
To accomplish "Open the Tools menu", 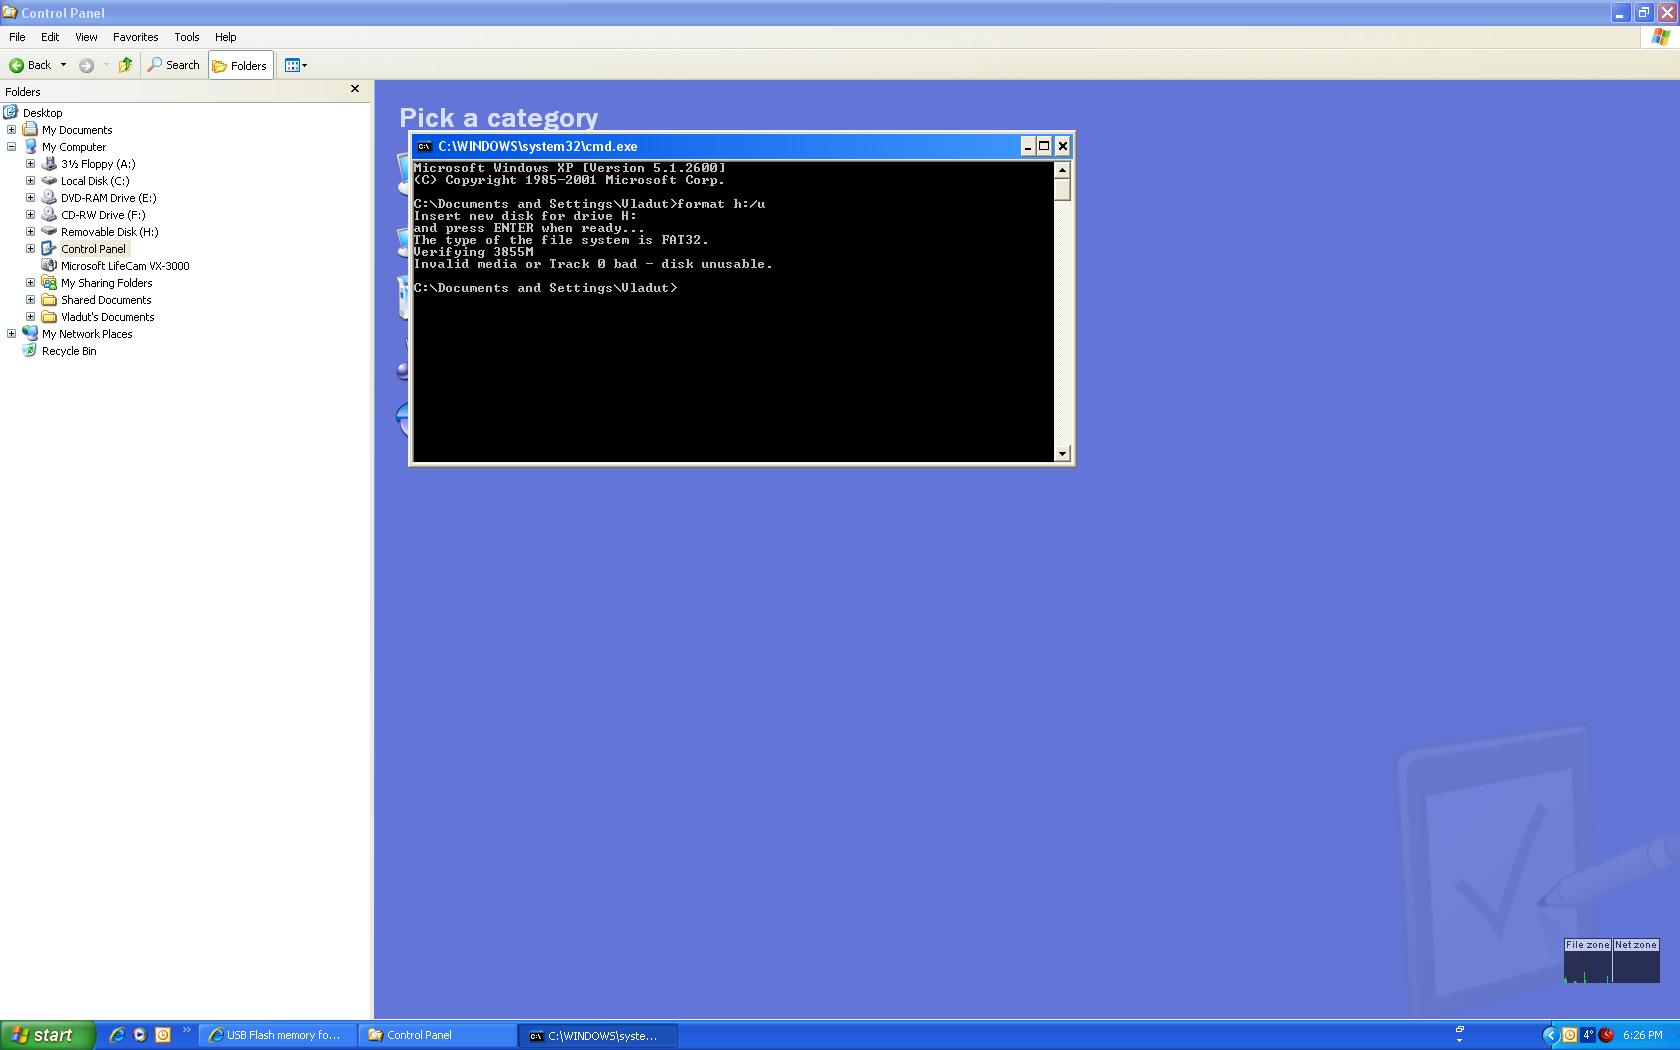I will 187,37.
